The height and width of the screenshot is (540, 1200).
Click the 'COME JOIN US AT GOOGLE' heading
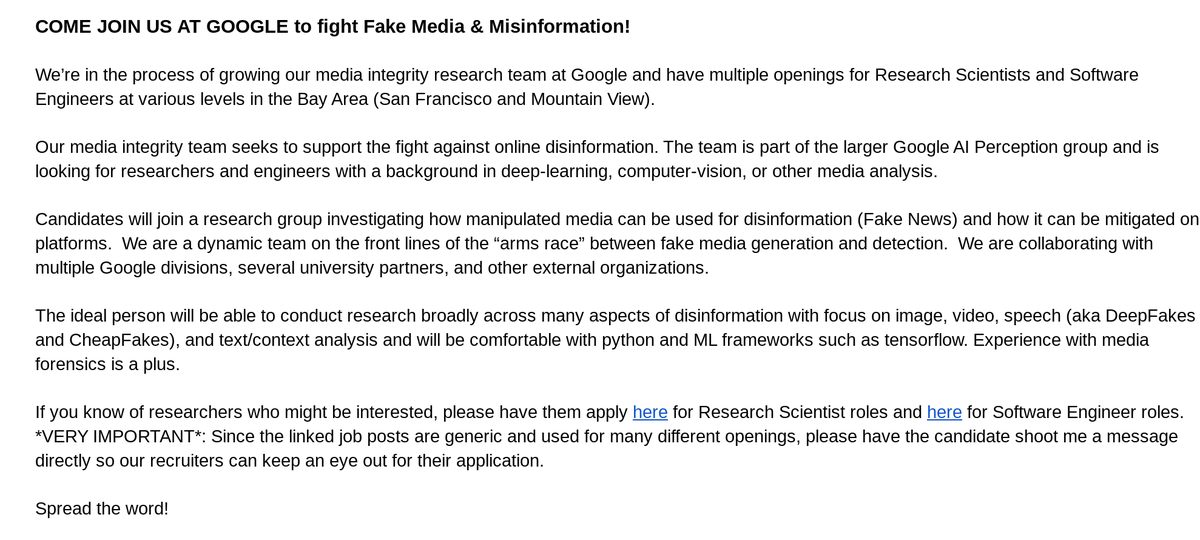pyautogui.click(x=162, y=26)
